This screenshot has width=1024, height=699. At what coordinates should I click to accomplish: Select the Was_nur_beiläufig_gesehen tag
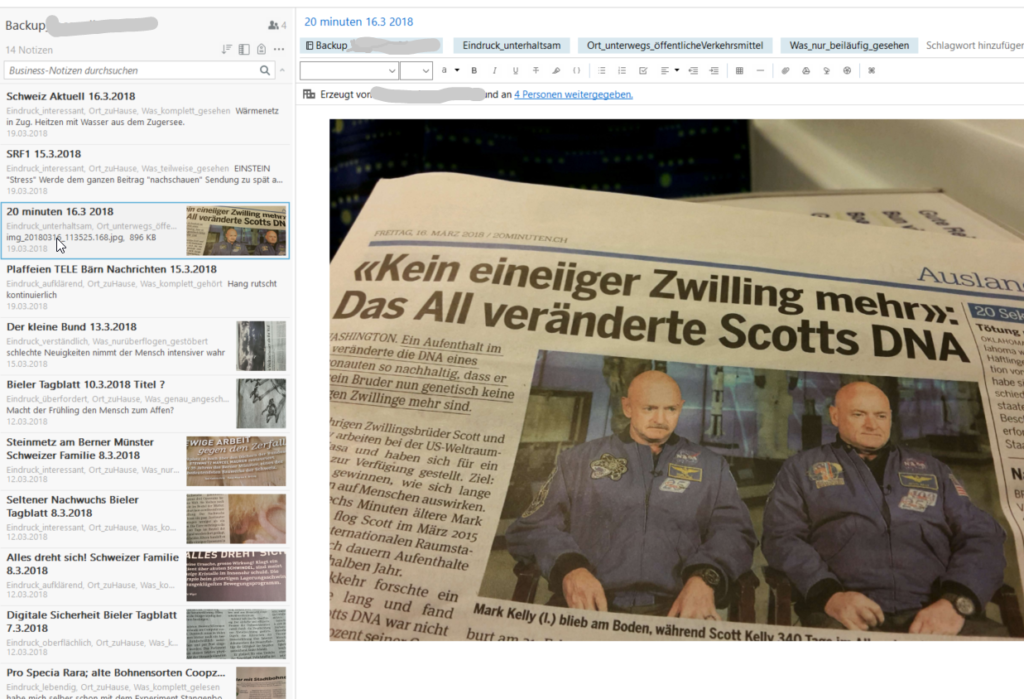tap(849, 45)
